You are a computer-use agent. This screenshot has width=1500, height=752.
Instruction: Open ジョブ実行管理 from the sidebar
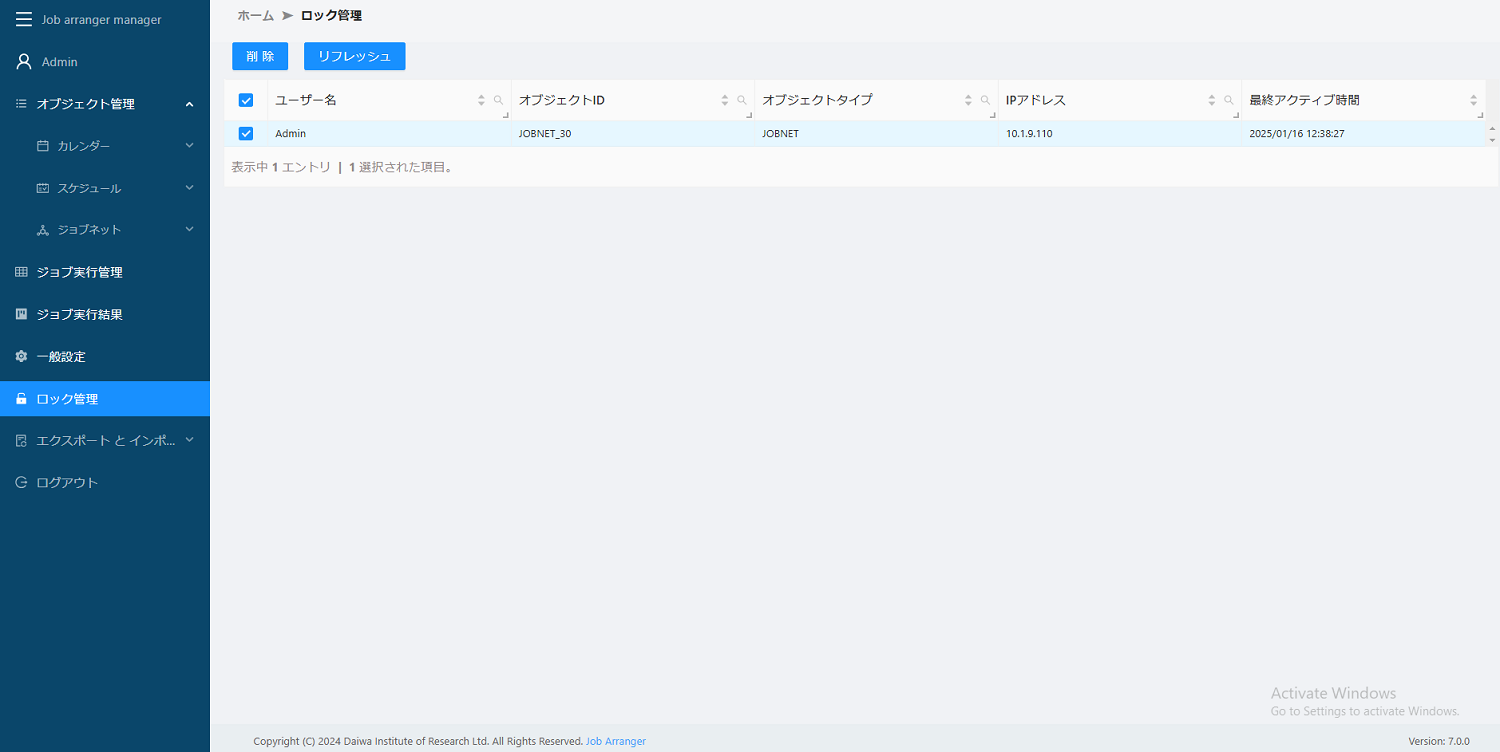[x=79, y=272]
